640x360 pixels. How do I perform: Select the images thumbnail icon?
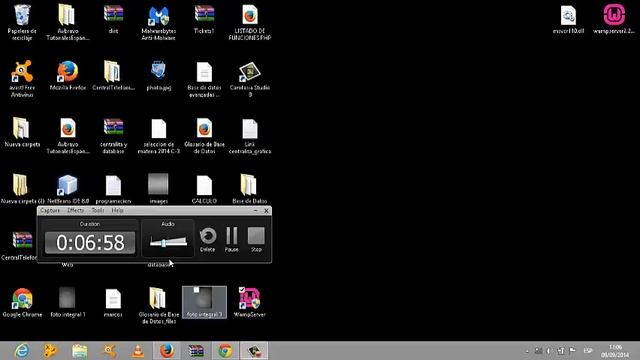(158, 189)
